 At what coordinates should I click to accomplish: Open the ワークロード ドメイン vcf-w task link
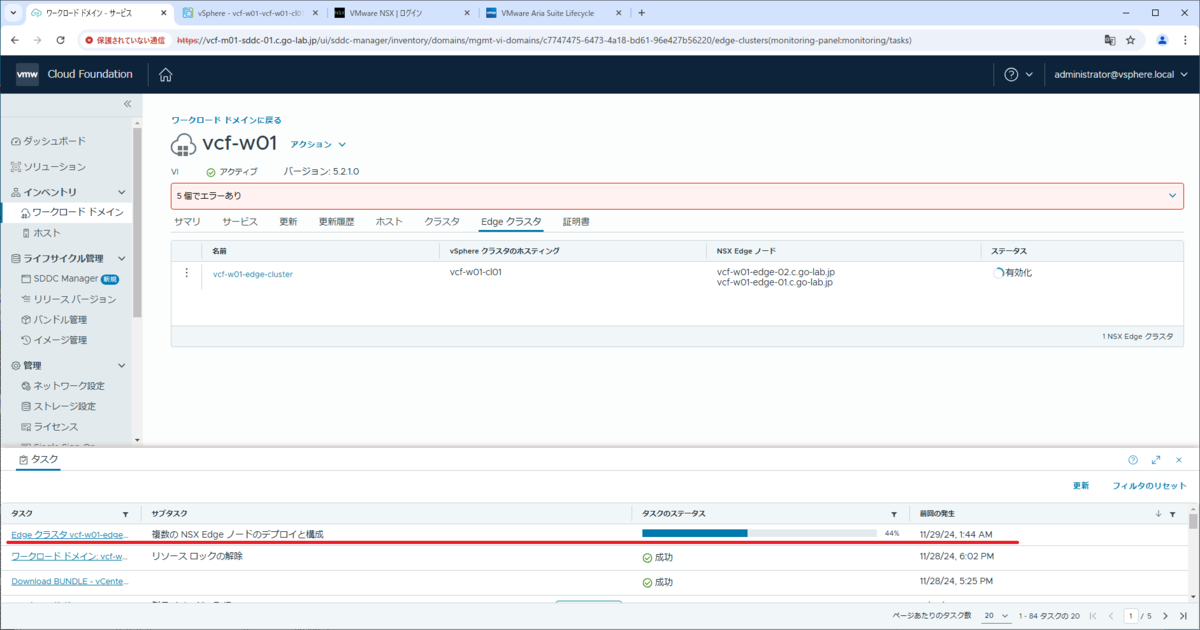coord(69,556)
